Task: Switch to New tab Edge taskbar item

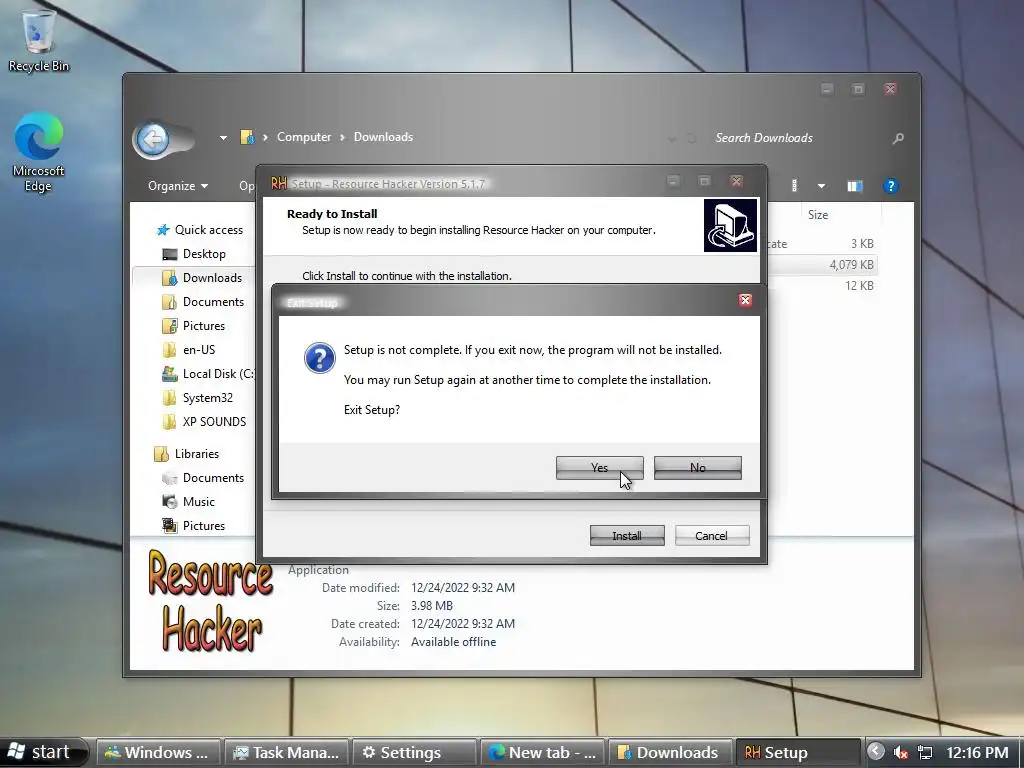Action: [542, 753]
